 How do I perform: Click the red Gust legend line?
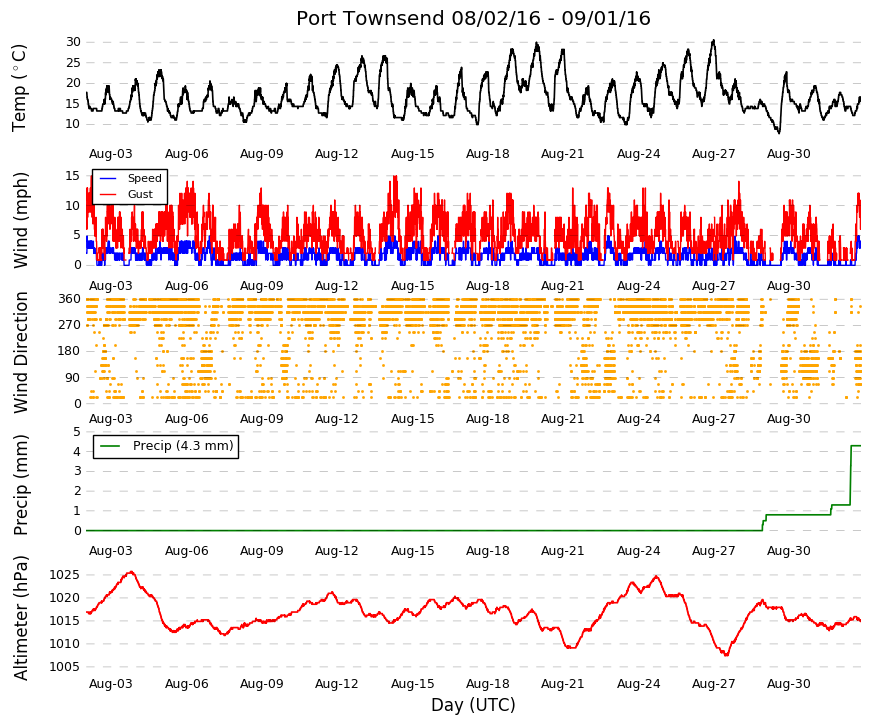[108, 194]
